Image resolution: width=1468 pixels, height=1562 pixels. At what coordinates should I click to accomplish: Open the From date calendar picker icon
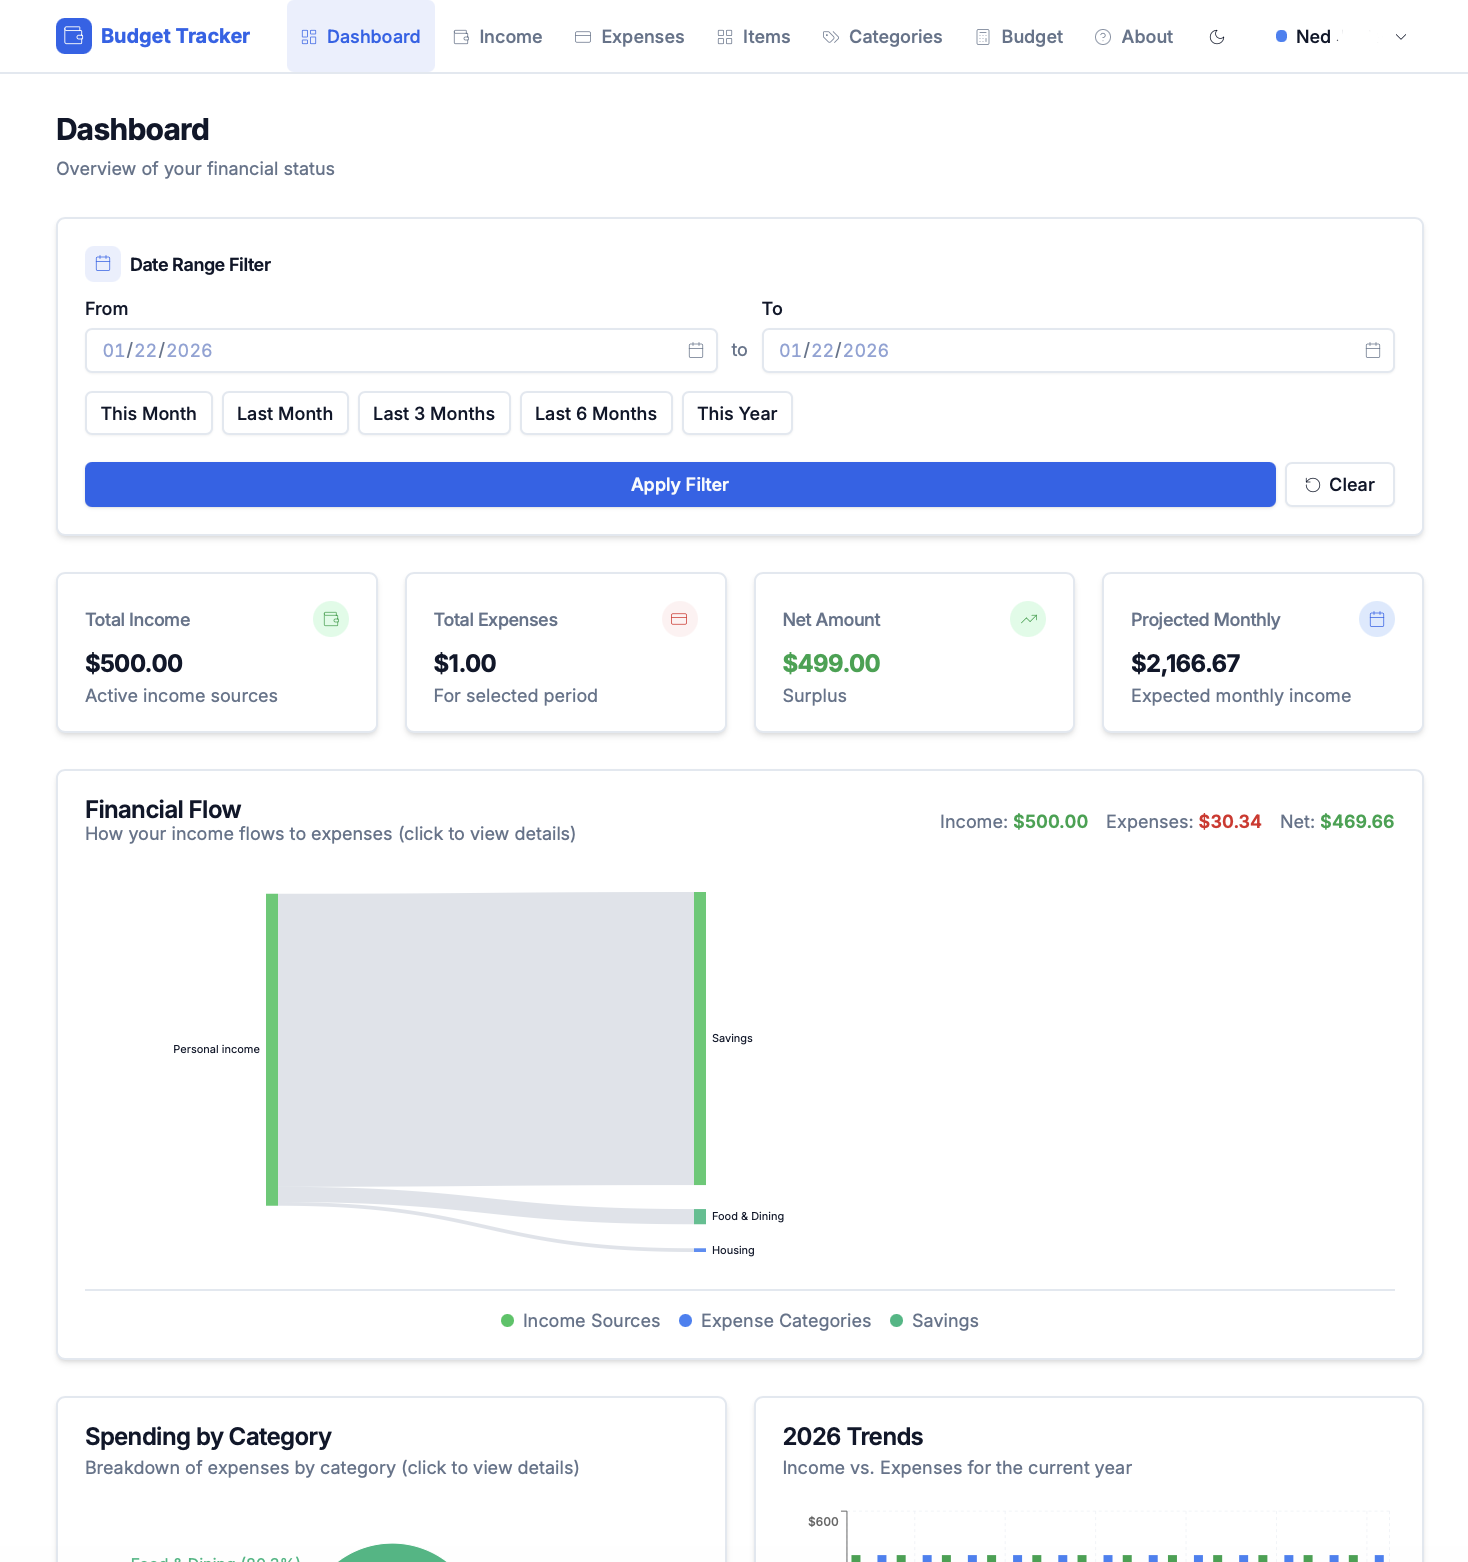pyautogui.click(x=696, y=351)
